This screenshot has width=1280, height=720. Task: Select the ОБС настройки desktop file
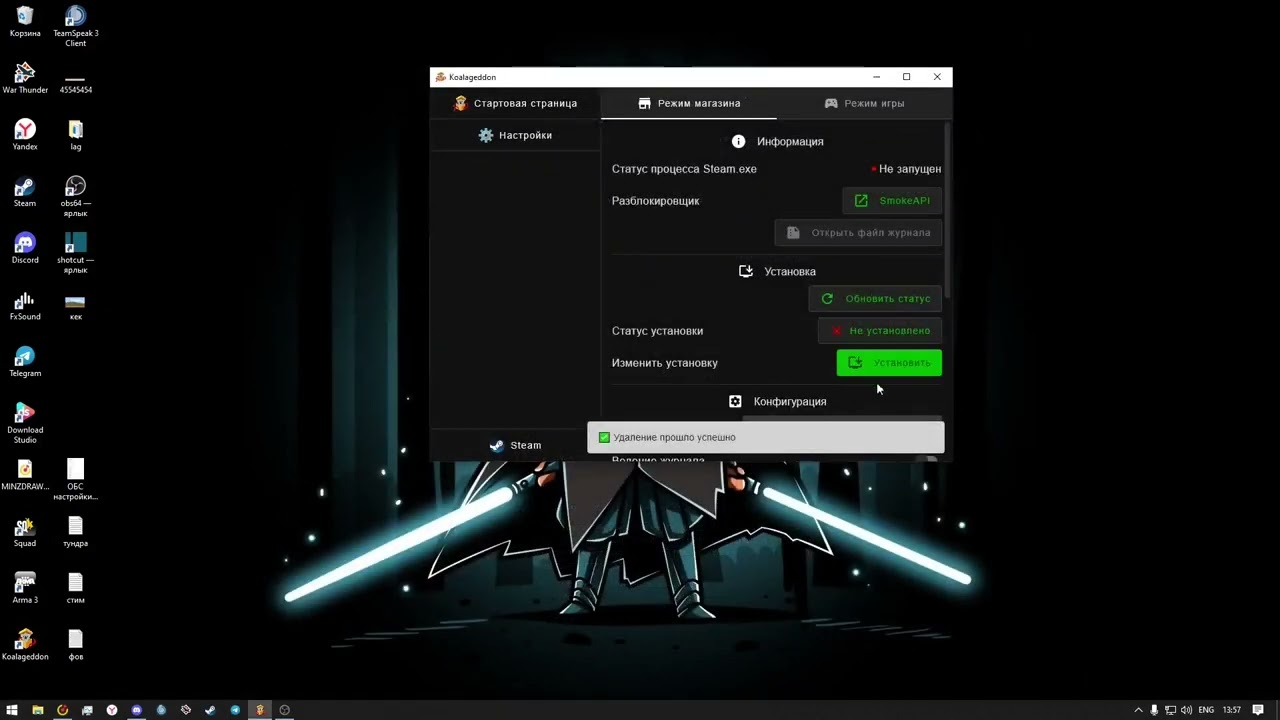(75, 480)
